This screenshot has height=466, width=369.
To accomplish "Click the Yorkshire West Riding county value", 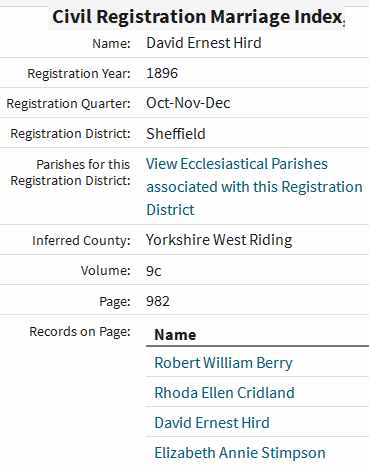I will (219, 240).
